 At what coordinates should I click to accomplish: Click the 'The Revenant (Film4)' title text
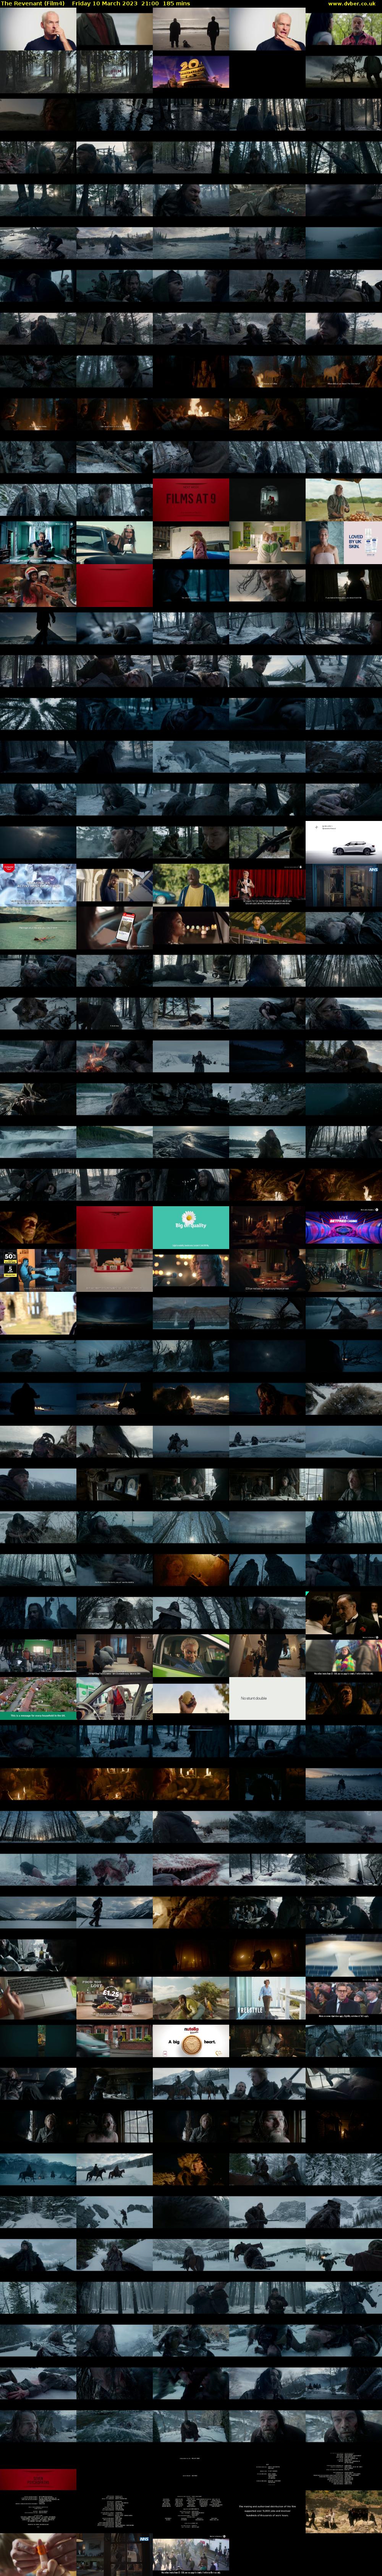(33, 4)
